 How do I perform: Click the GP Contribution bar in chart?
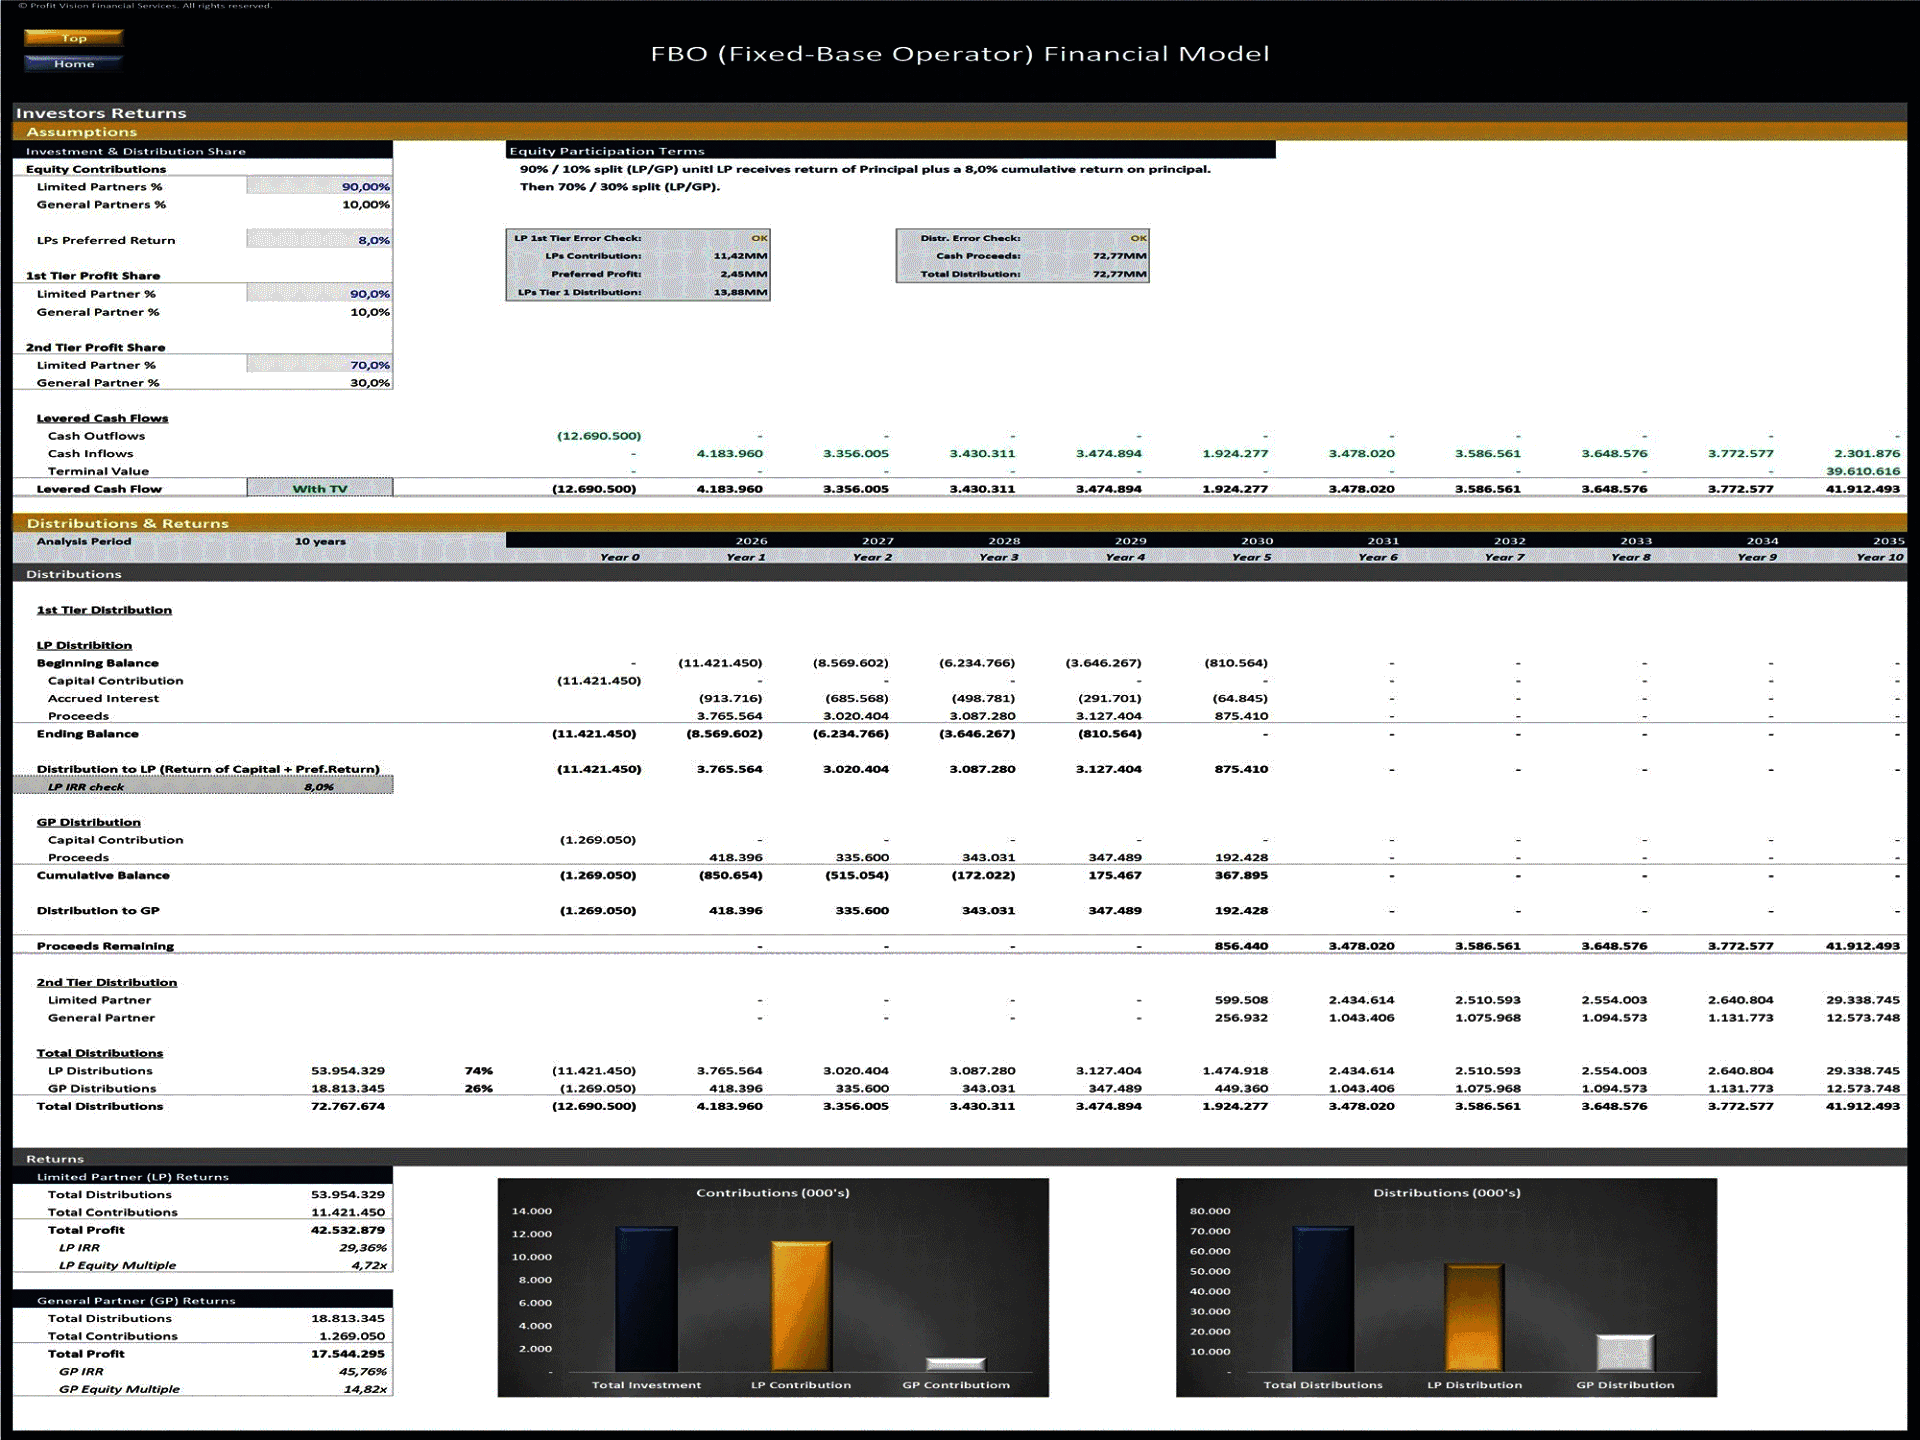[x=956, y=1364]
